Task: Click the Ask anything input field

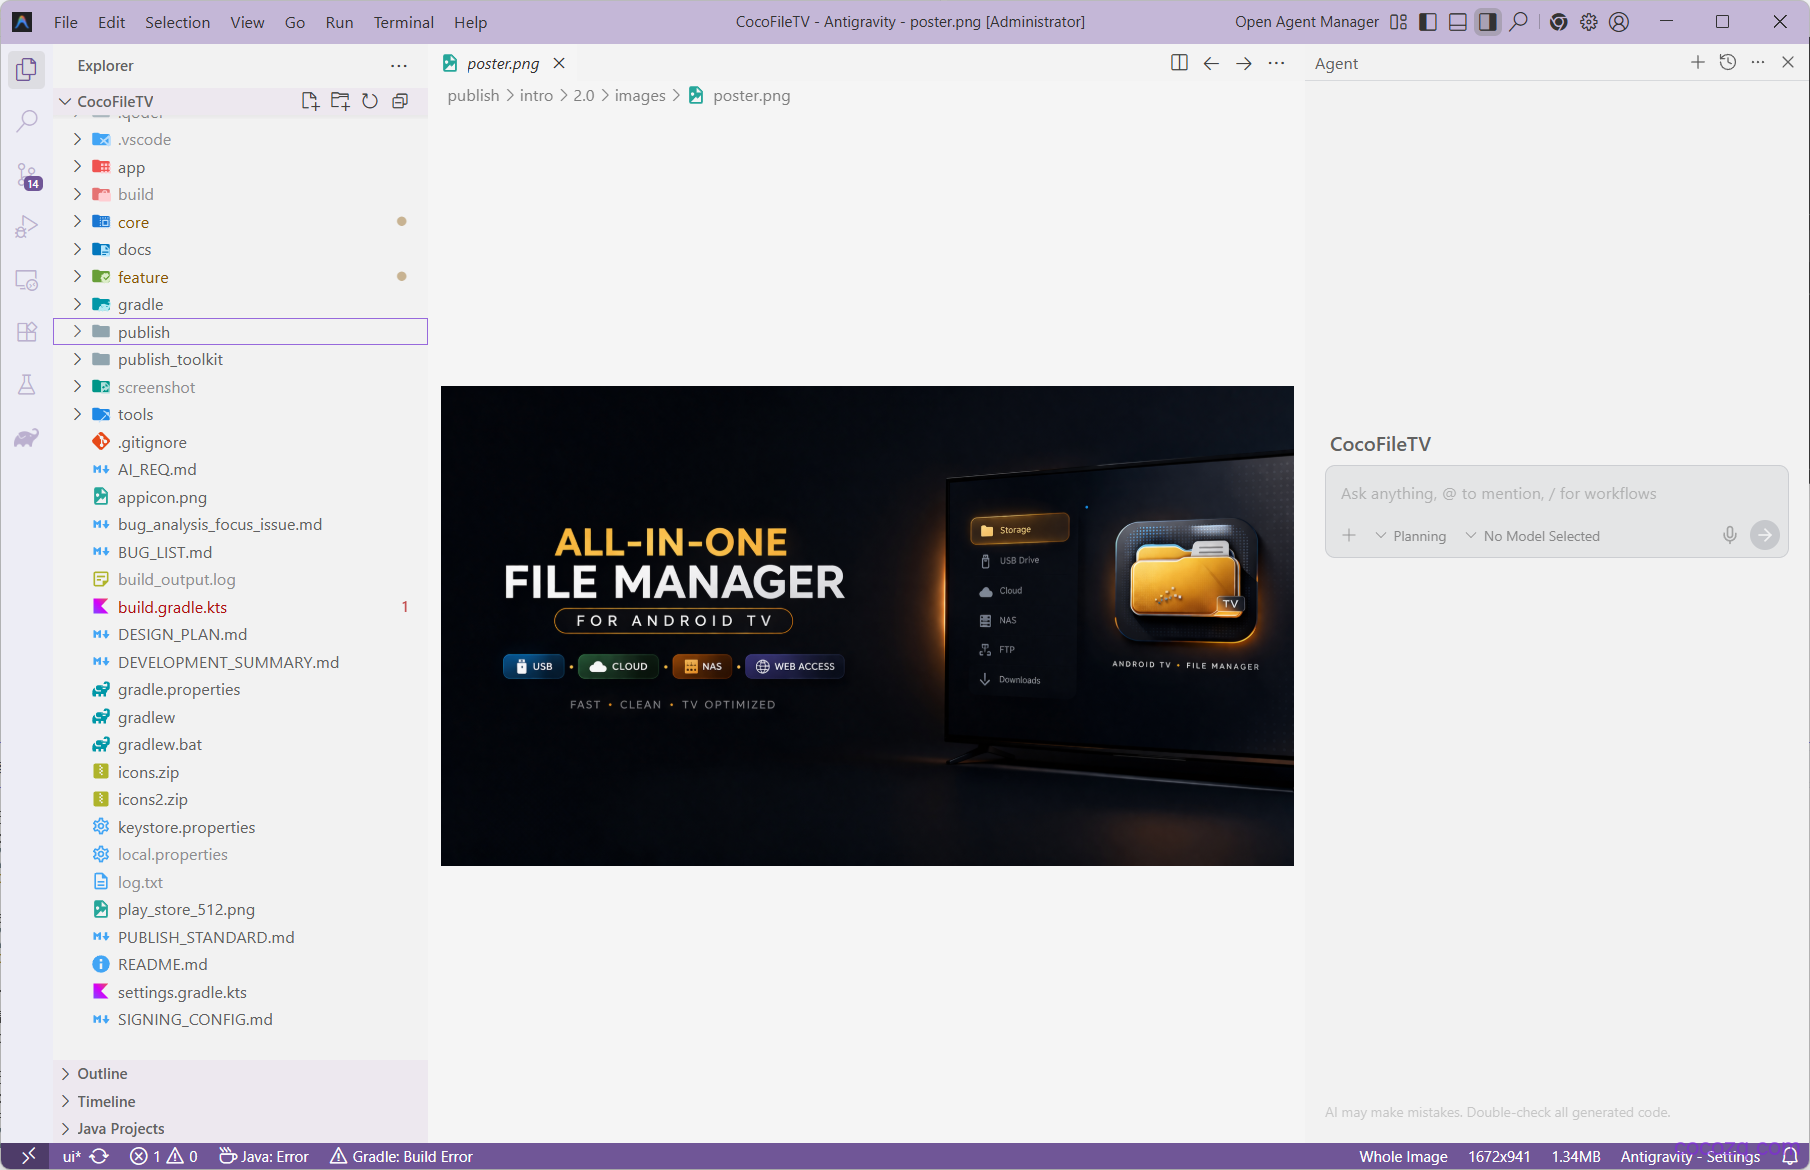Action: [x=1556, y=493]
